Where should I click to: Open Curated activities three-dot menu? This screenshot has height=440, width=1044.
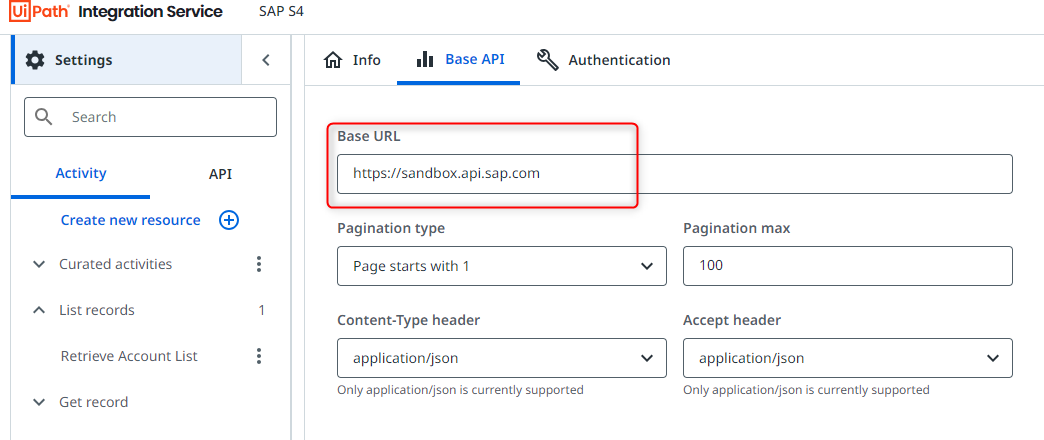pyautogui.click(x=259, y=264)
